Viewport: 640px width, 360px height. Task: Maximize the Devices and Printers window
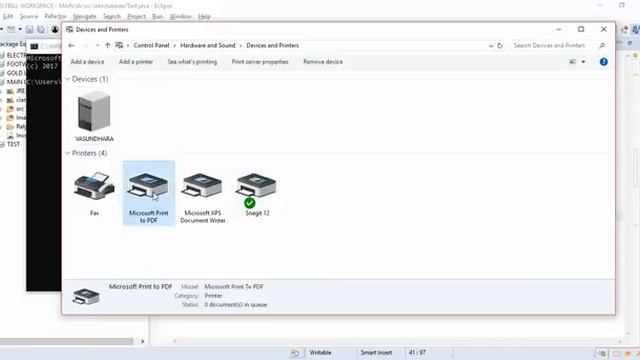pos(581,29)
